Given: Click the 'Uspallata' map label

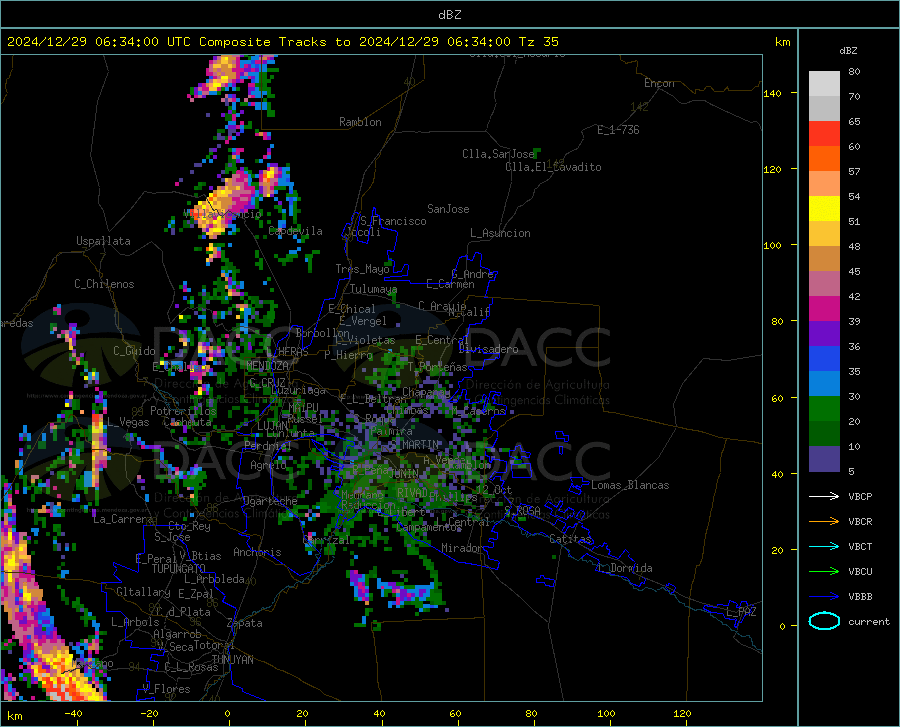Looking at the screenshot, I should coord(103,241).
